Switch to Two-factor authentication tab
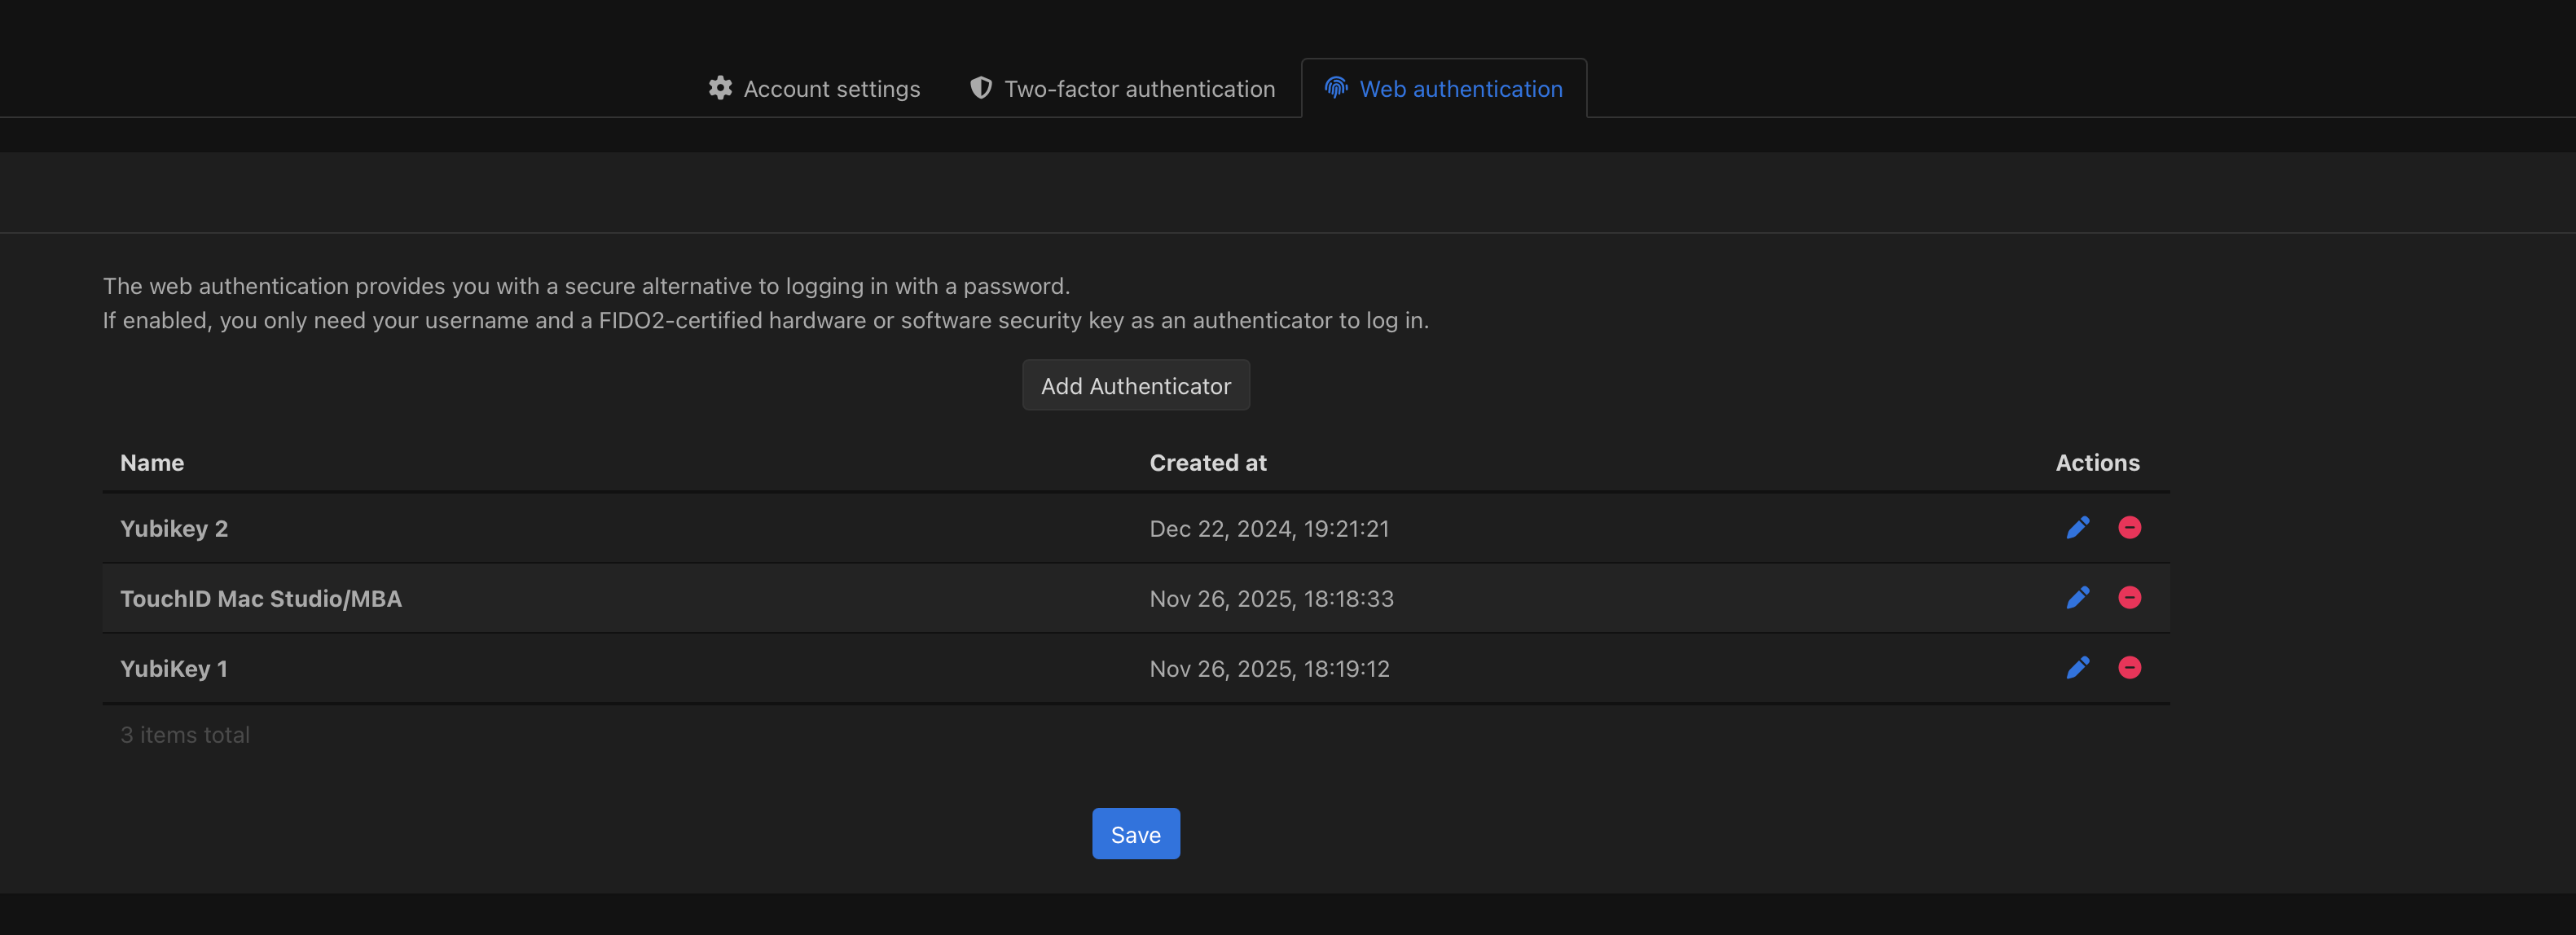The image size is (2576, 935). pos(1139,89)
